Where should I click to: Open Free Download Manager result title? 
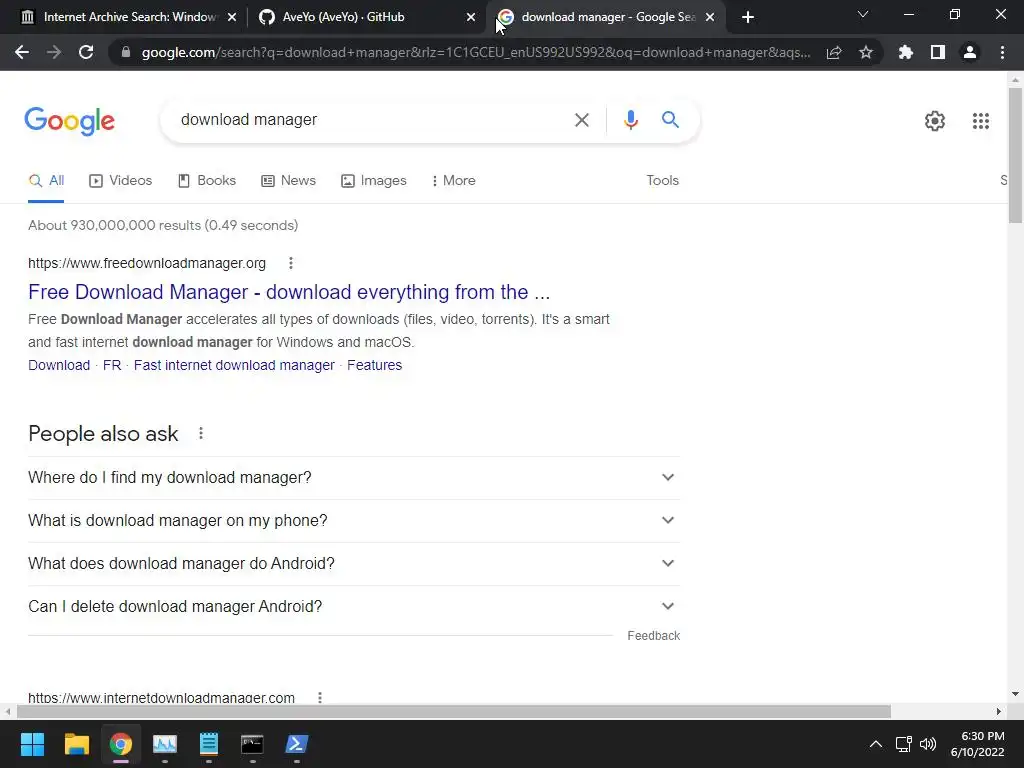coord(289,292)
